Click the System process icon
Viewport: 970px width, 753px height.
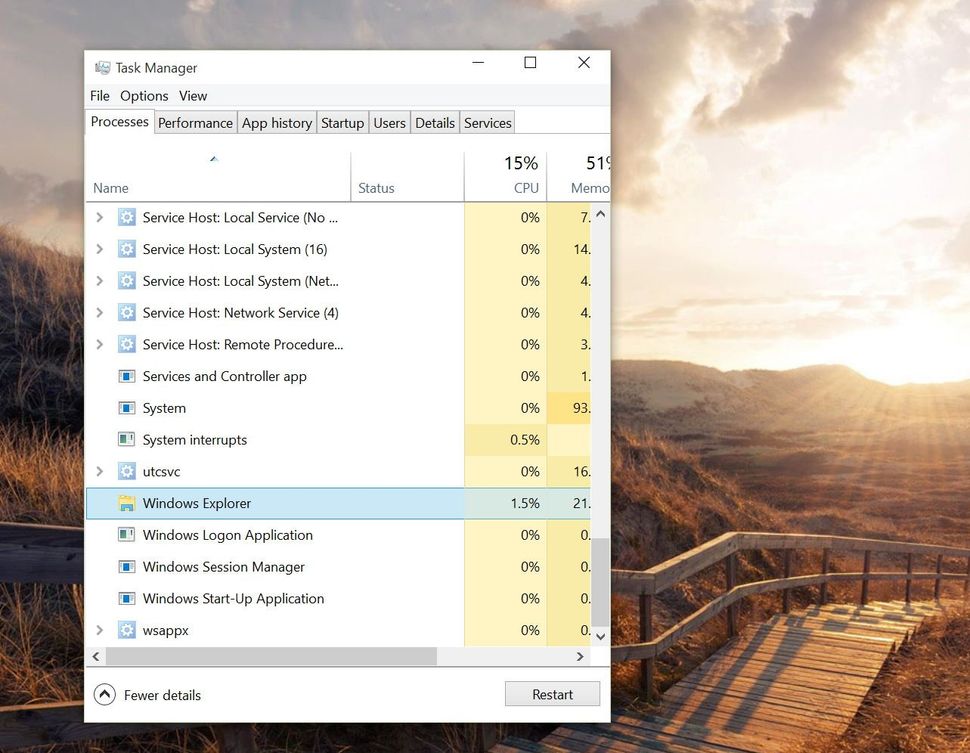tap(127, 408)
